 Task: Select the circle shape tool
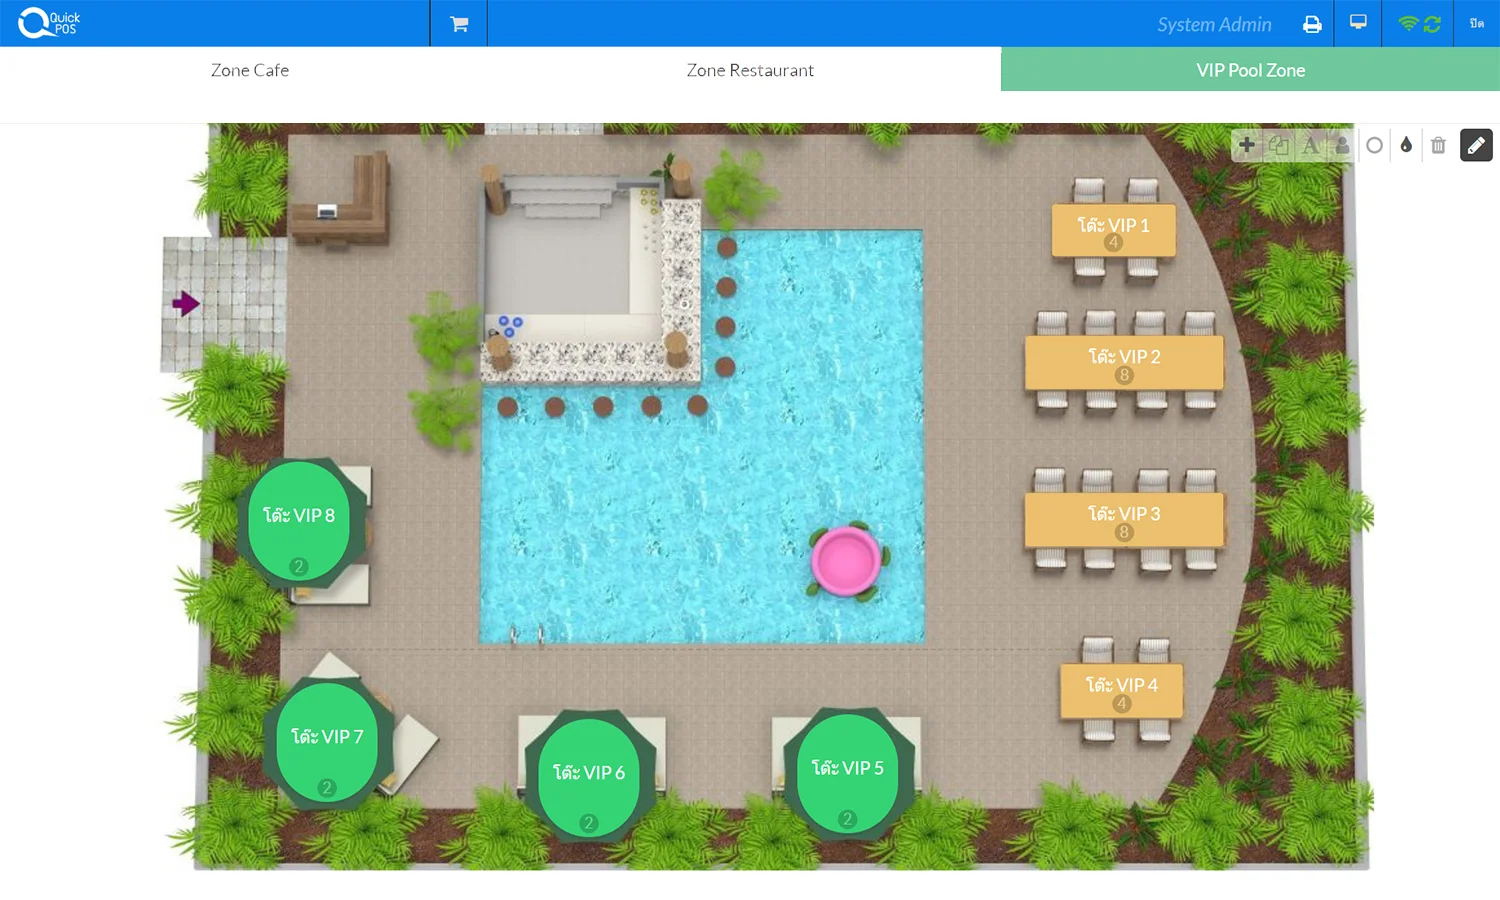pyautogui.click(x=1374, y=145)
